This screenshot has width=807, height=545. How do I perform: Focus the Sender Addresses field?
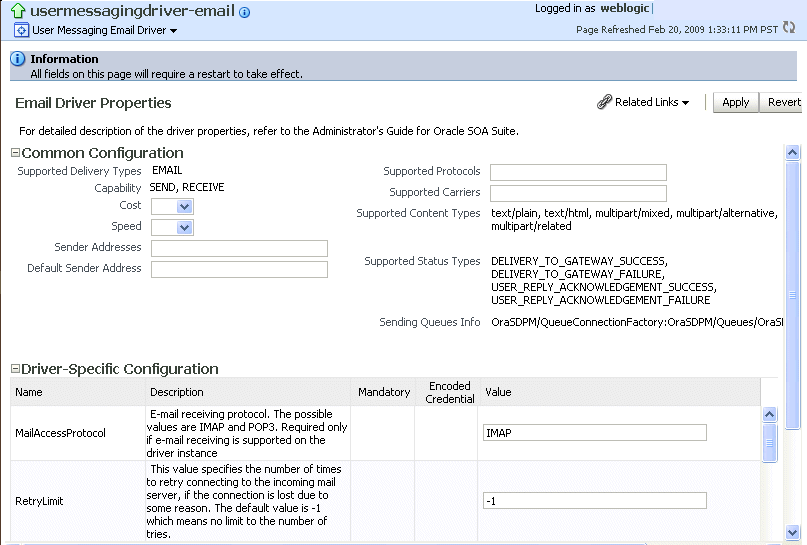coord(239,248)
